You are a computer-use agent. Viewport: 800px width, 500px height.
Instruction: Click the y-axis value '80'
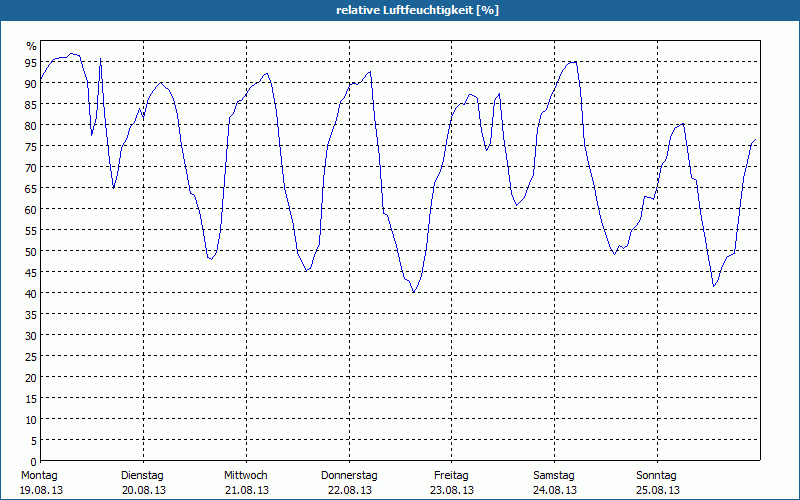(x=31, y=126)
